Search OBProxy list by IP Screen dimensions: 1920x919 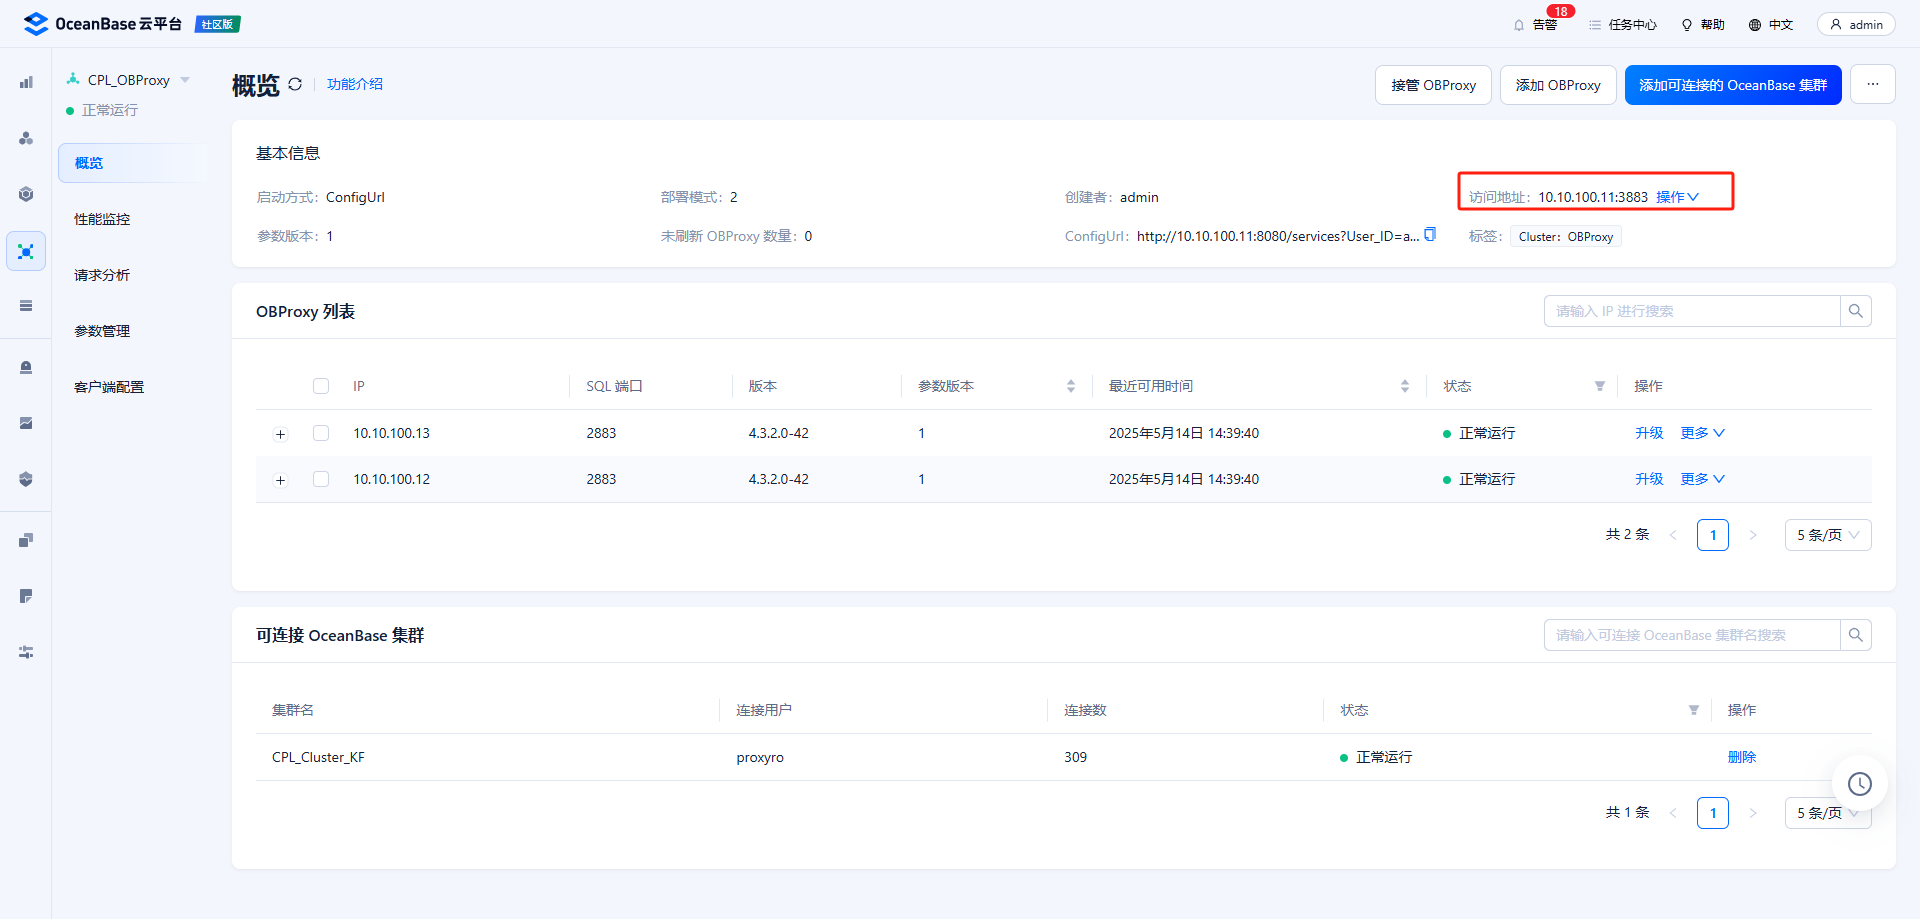(1855, 311)
